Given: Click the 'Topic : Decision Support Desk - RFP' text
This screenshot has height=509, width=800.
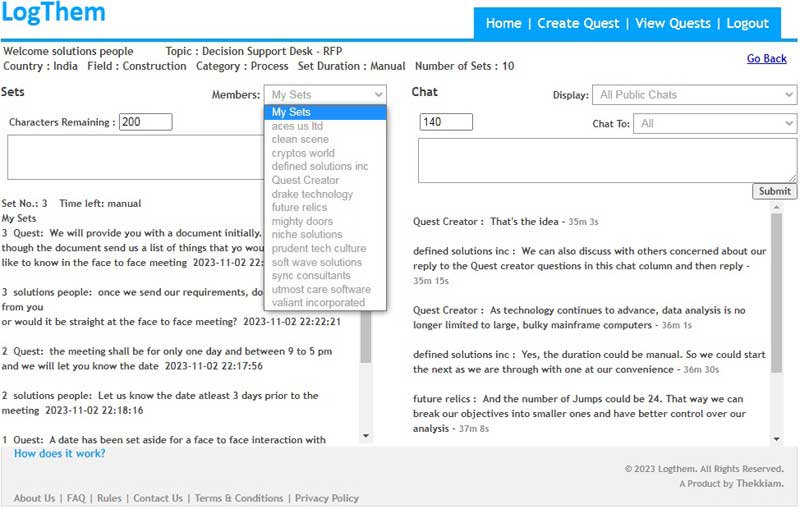Looking at the screenshot, I should (254, 52).
